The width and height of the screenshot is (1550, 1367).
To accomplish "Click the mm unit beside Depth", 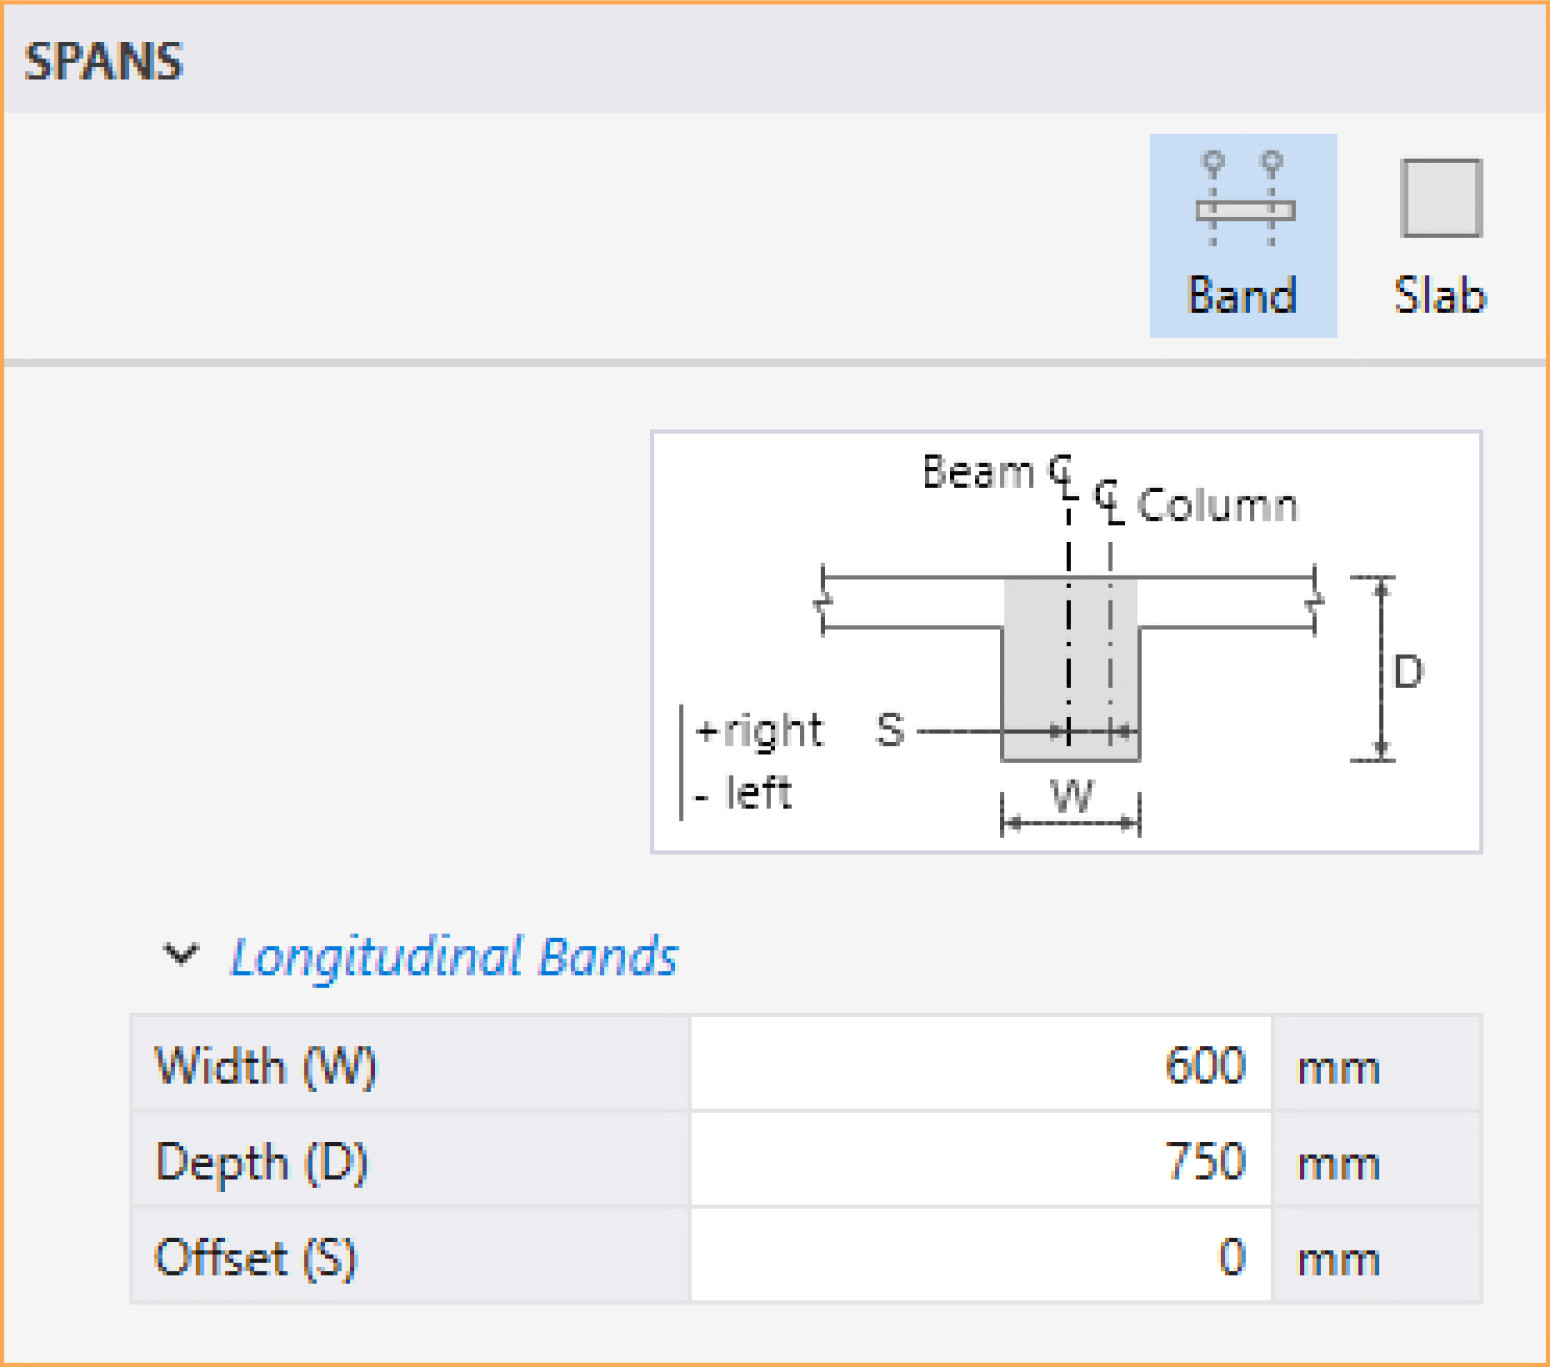I will 1338,1164.
